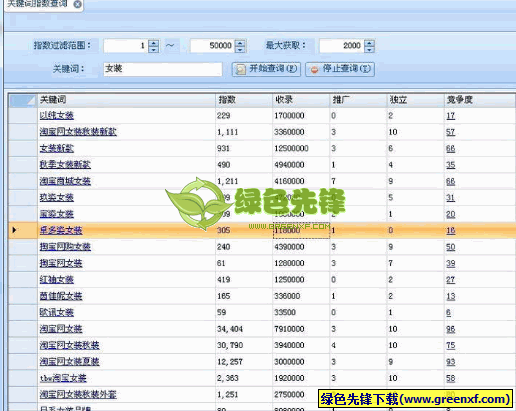Click the minimum index filter field
Viewport: 516px width, 411px height.
pyautogui.click(x=126, y=46)
